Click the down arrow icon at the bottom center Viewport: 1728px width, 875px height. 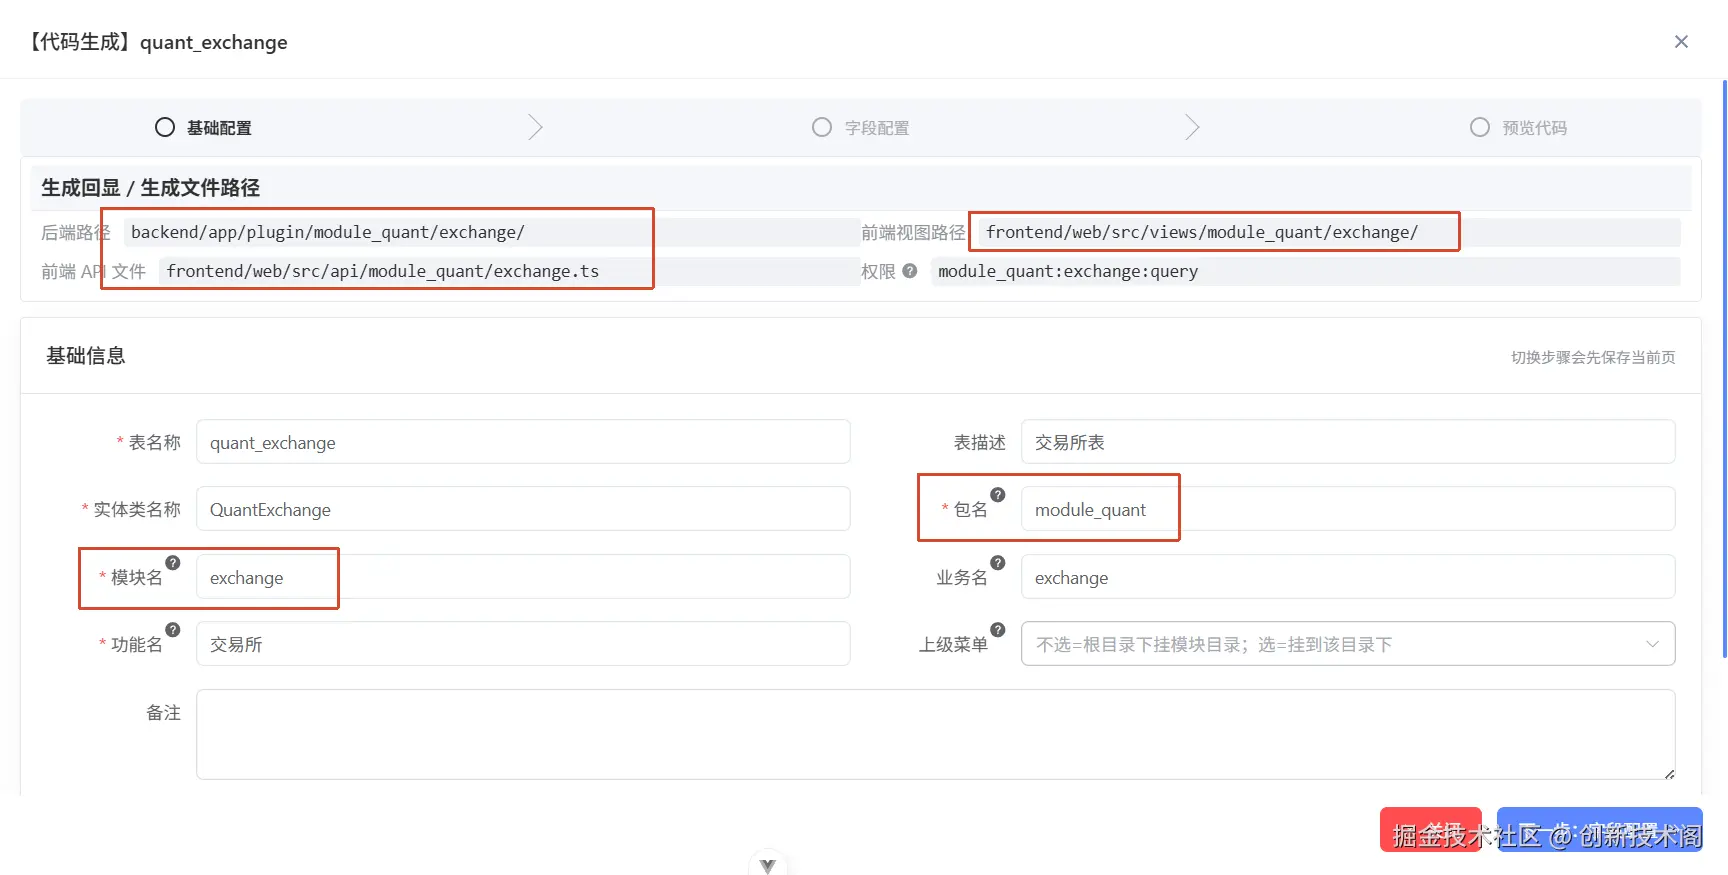pyautogui.click(x=767, y=865)
